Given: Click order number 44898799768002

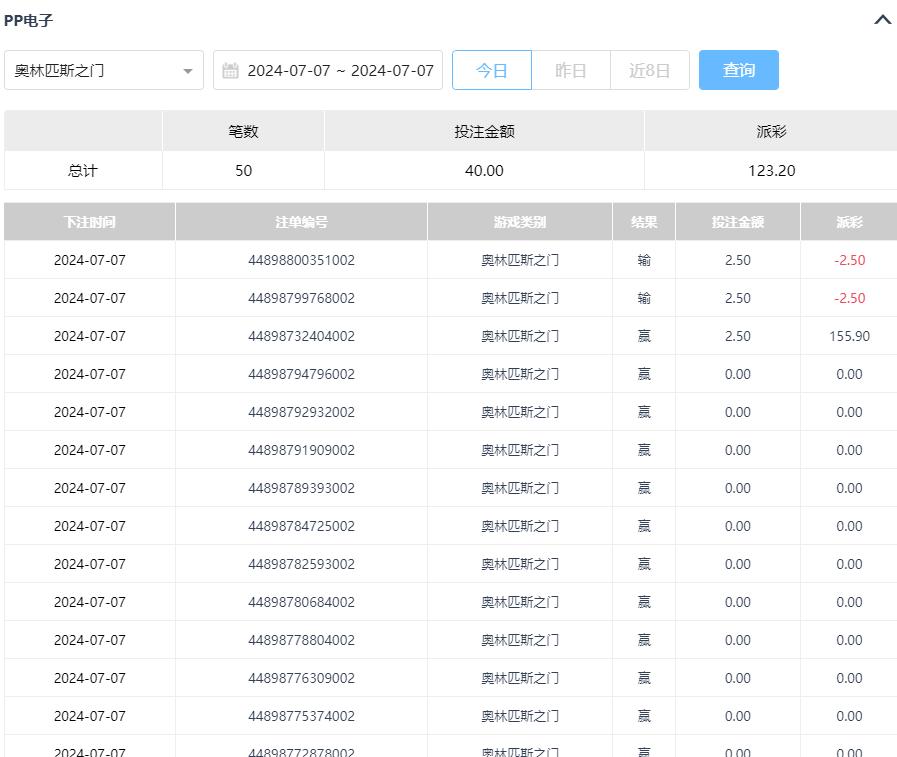Looking at the screenshot, I should (301, 298).
